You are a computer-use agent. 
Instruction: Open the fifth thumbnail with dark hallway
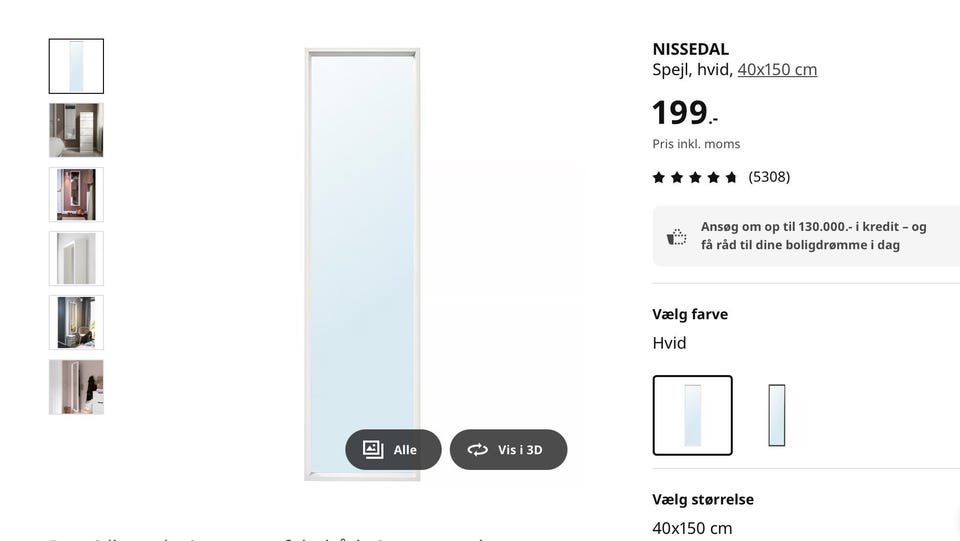click(76, 322)
